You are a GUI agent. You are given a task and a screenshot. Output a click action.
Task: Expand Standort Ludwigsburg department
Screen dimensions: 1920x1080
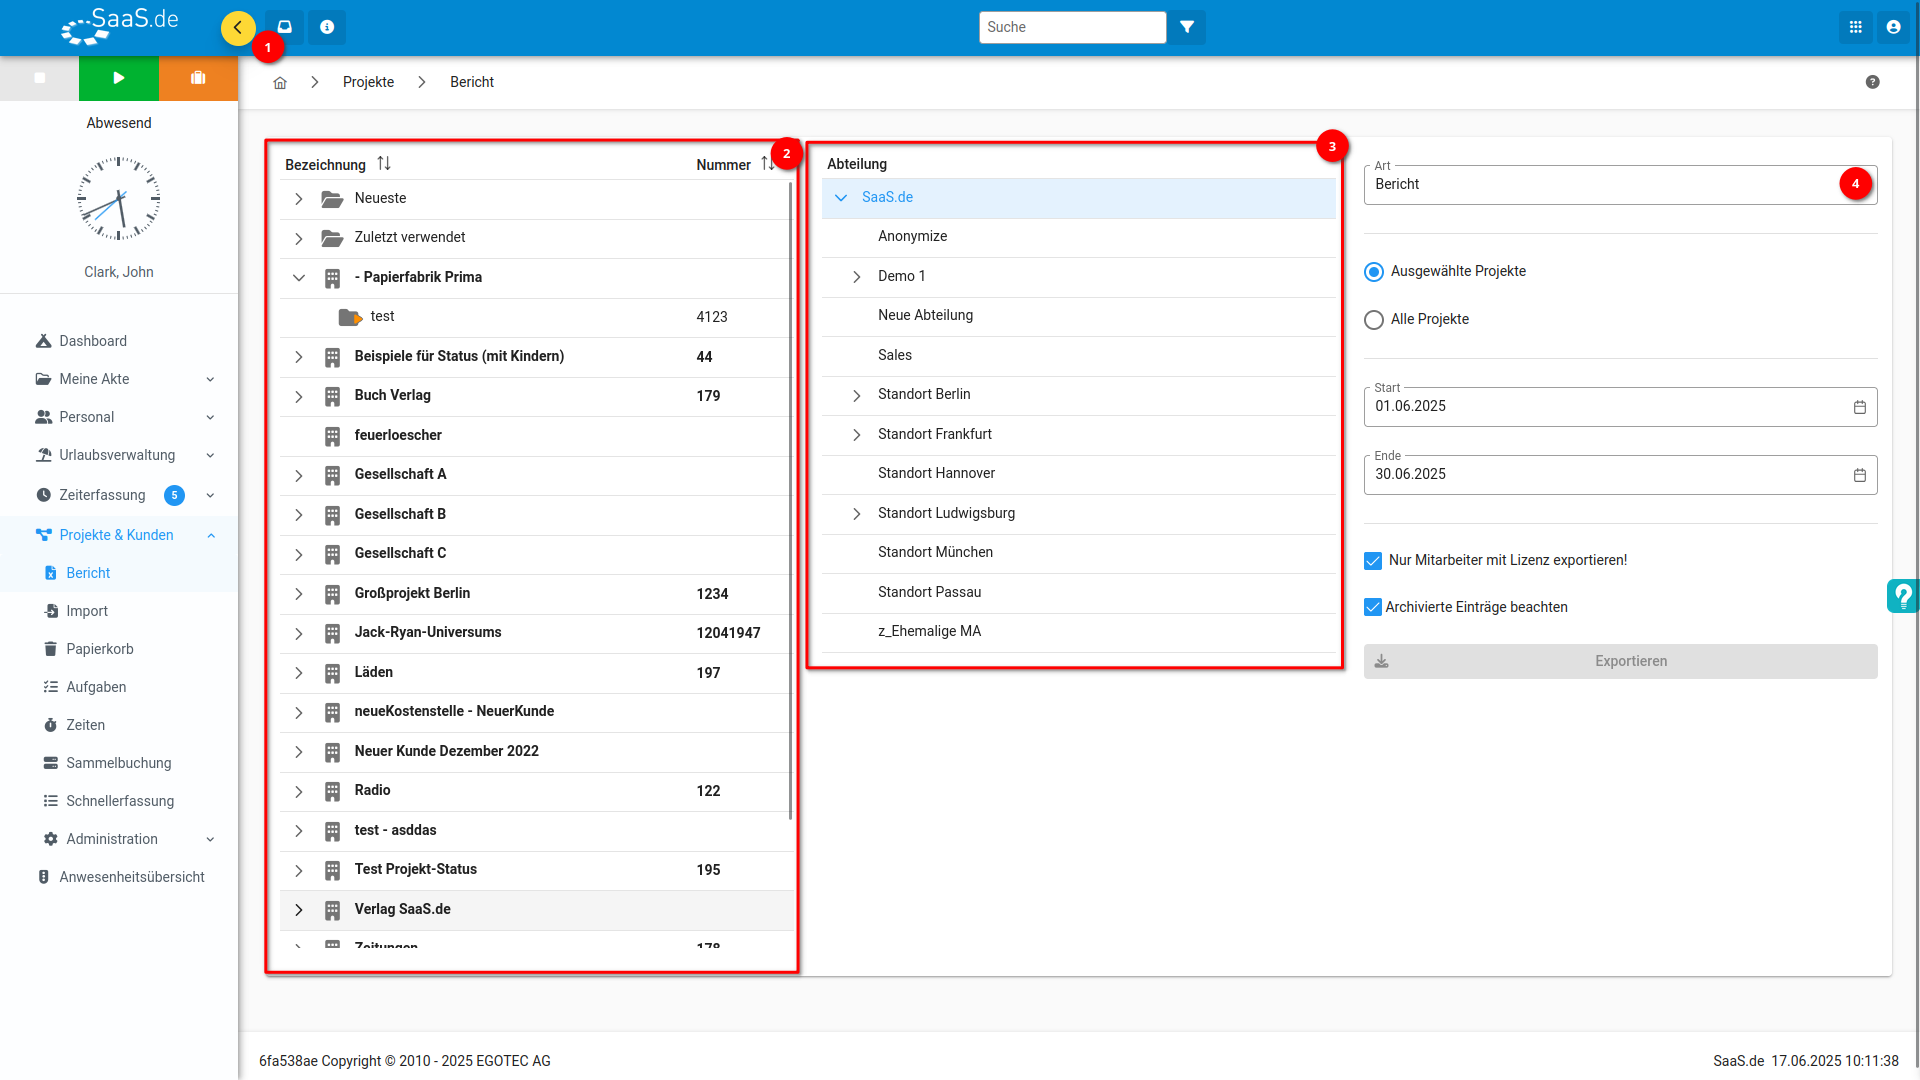857,514
